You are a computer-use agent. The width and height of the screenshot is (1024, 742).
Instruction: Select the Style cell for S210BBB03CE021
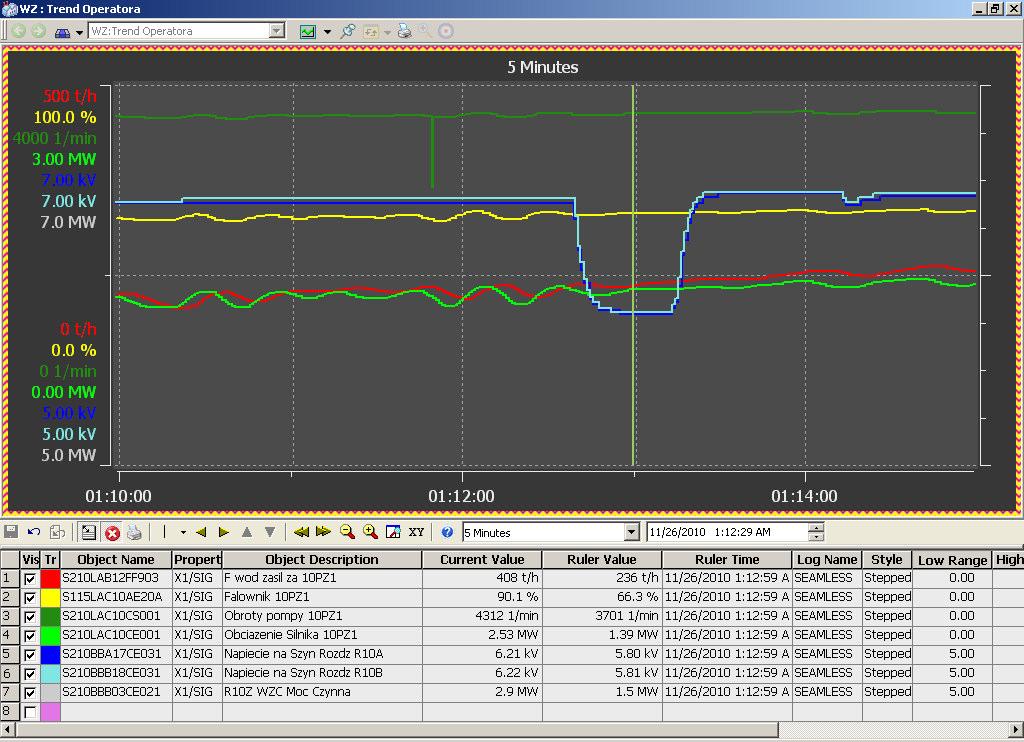click(x=887, y=692)
